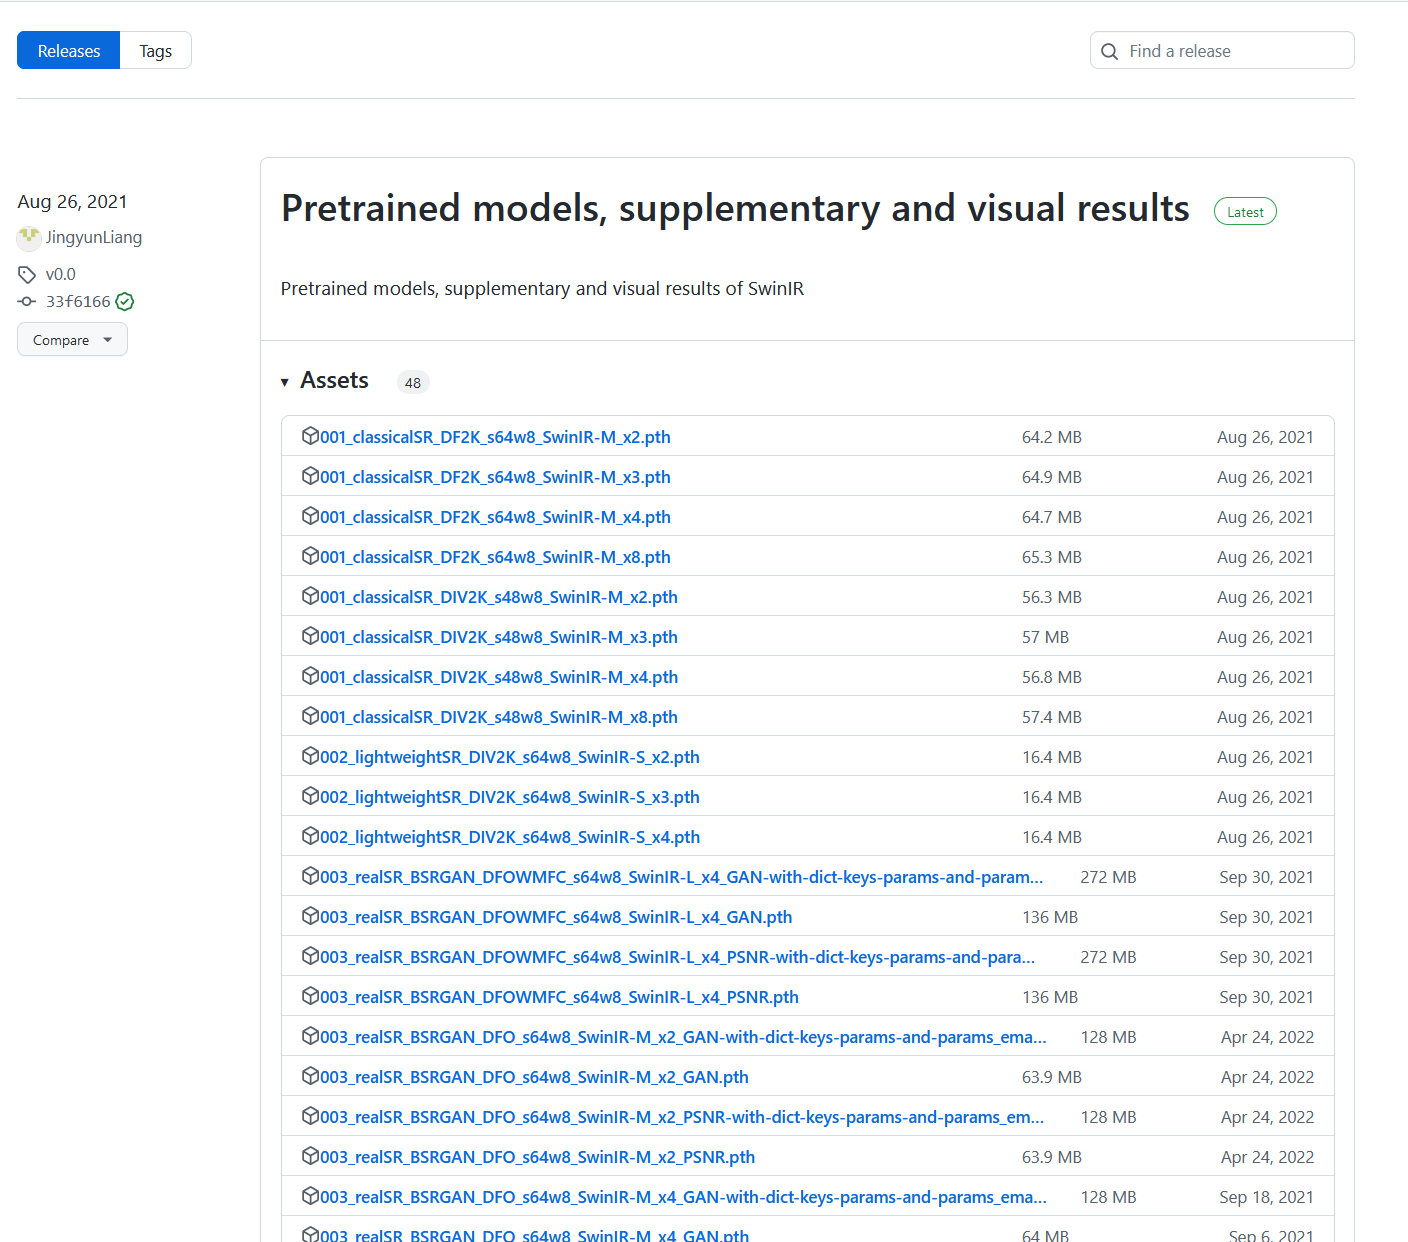Download 001_classicalSR_DF2K_s64w8_SwinIR-M_x2.pth

tap(495, 437)
